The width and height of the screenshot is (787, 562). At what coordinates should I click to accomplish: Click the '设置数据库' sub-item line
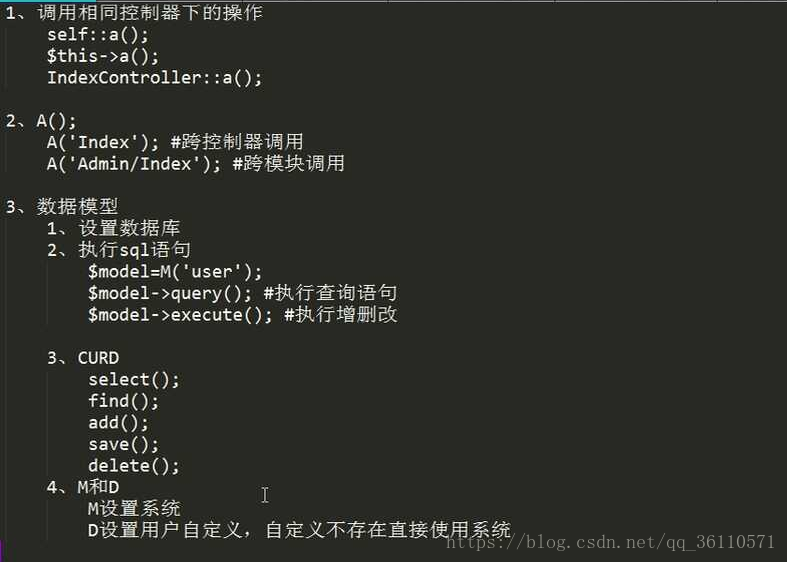tap(129, 228)
